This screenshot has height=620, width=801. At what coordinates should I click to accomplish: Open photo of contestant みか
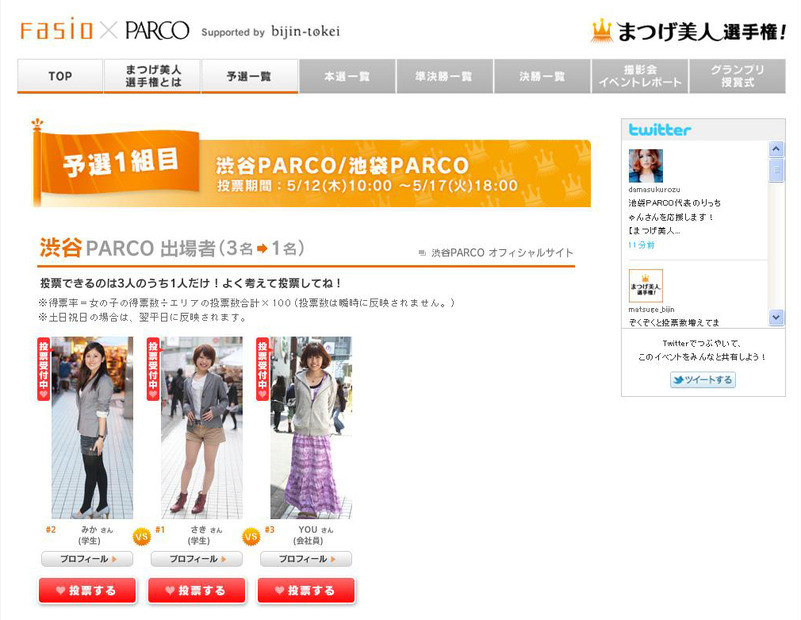tap(92, 427)
